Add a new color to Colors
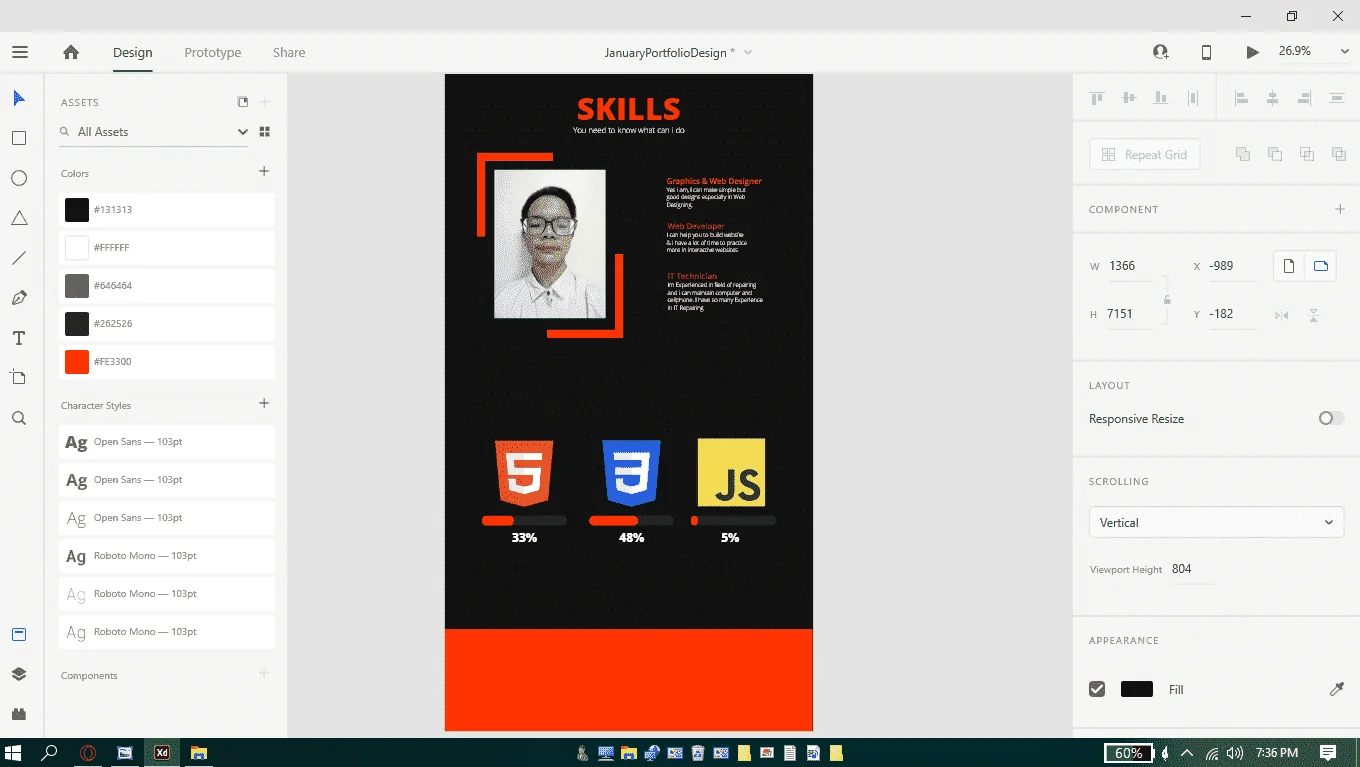Viewport: 1360px width, 767px height. tap(264, 172)
